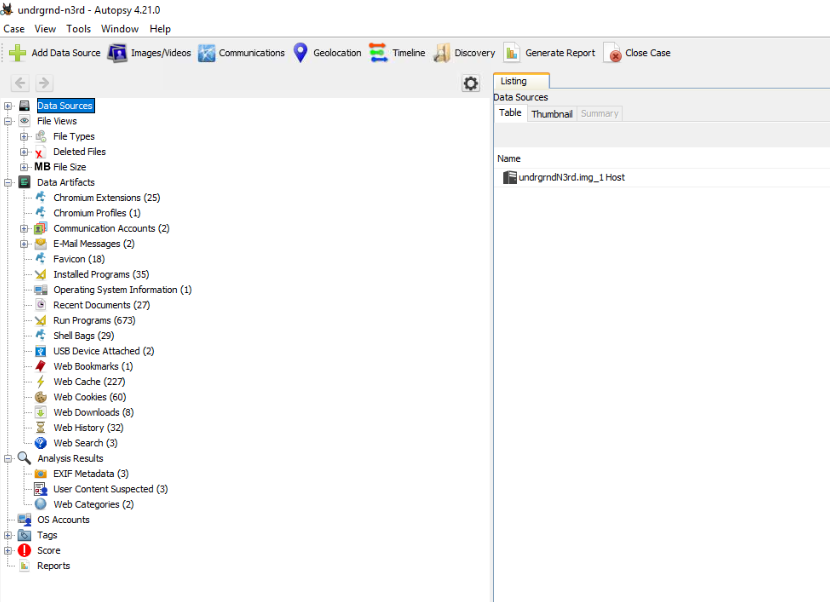
Task: Select the Data Sources tree label
Action: (x=66, y=106)
